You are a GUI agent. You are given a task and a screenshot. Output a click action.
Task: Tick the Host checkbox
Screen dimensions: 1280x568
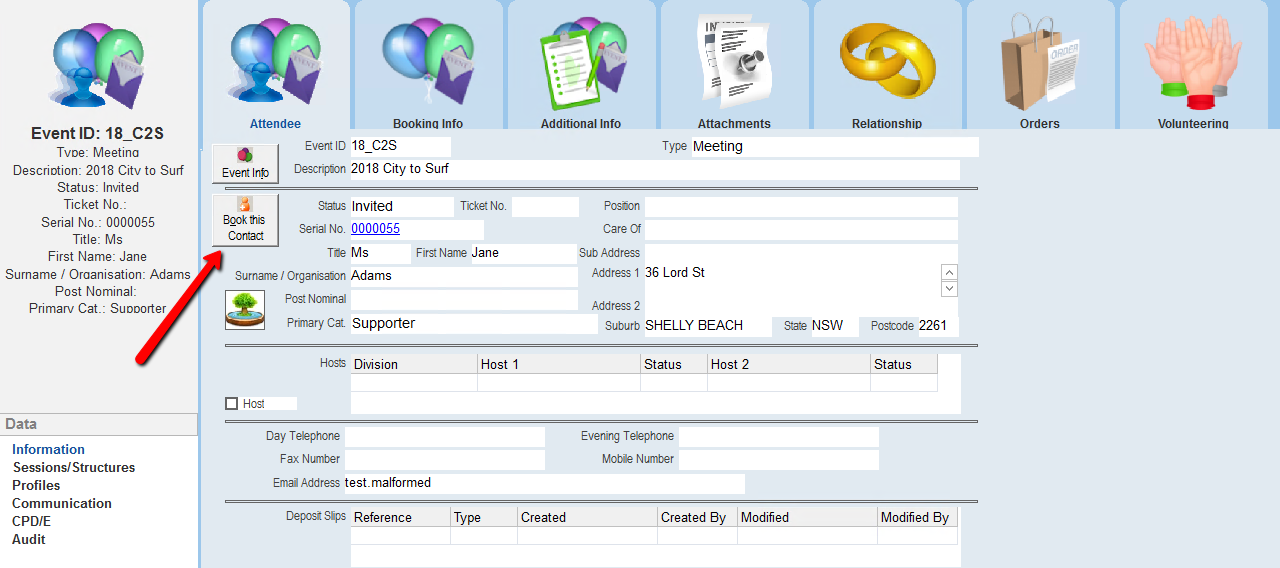(232, 404)
